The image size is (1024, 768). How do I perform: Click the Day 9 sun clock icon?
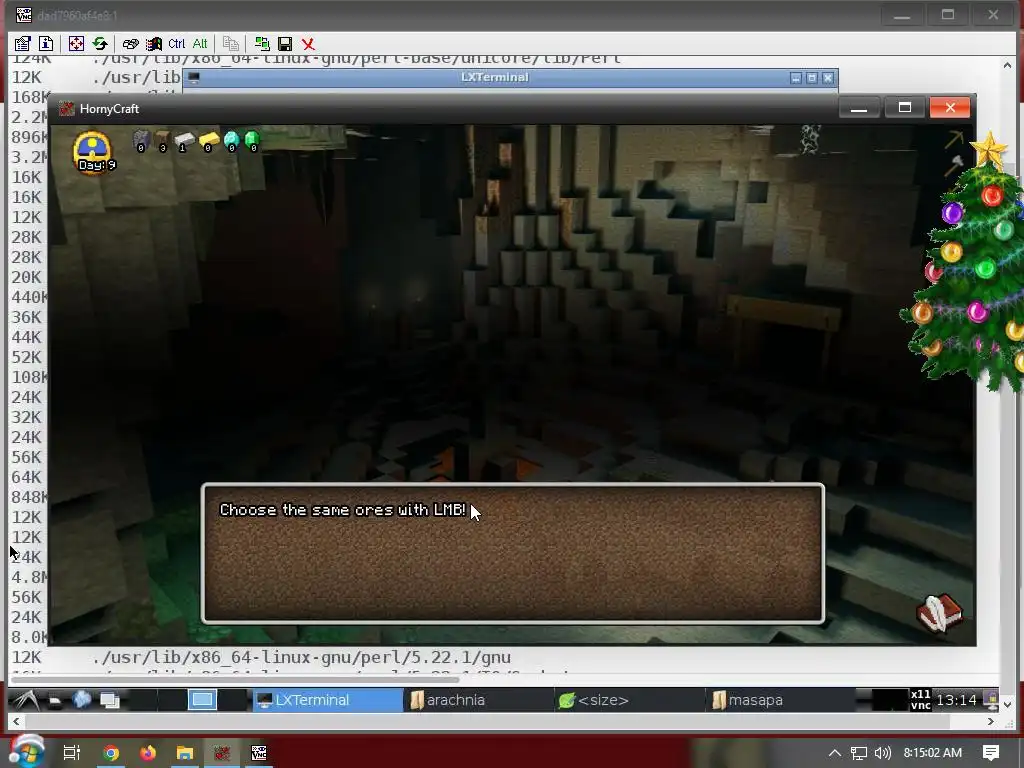(x=93, y=152)
